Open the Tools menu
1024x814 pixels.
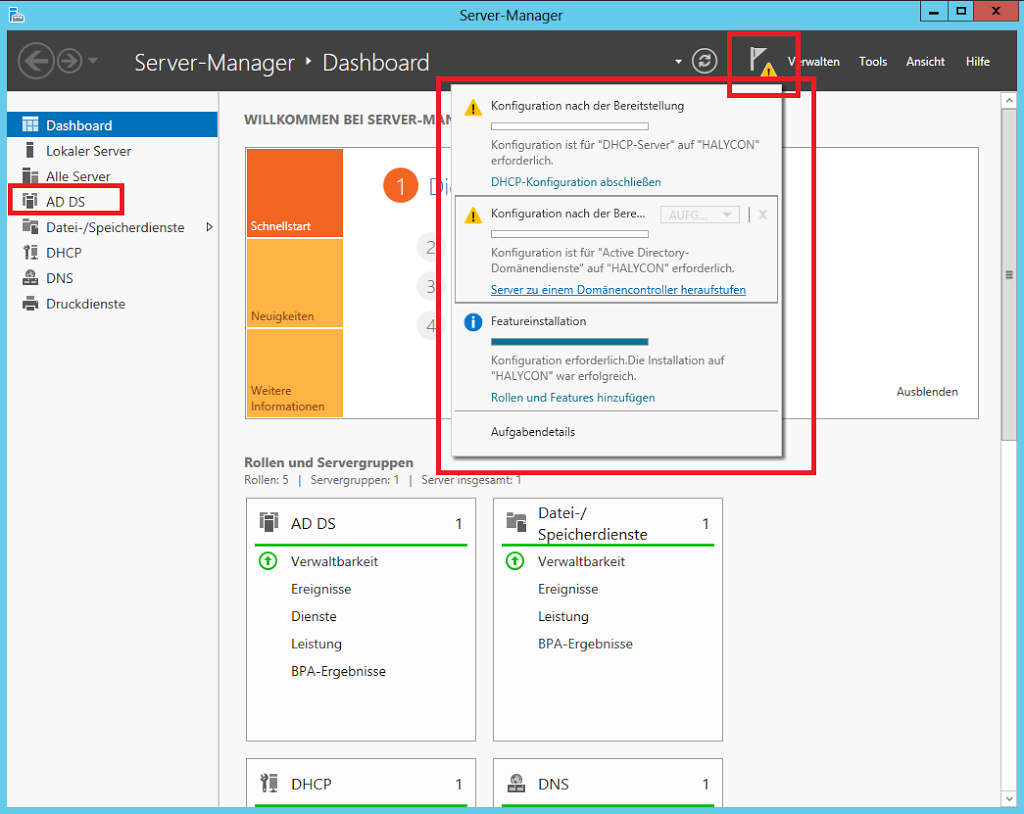(x=872, y=62)
